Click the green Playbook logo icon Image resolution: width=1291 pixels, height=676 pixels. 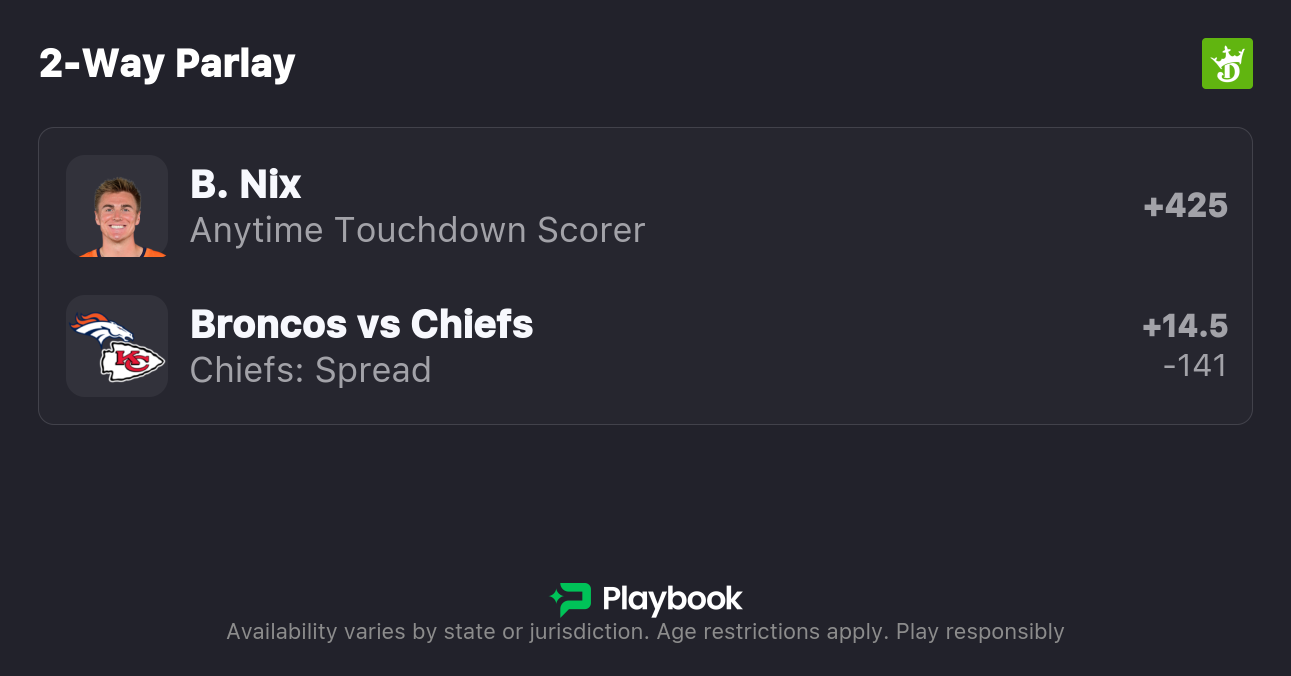[x=571, y=599]
